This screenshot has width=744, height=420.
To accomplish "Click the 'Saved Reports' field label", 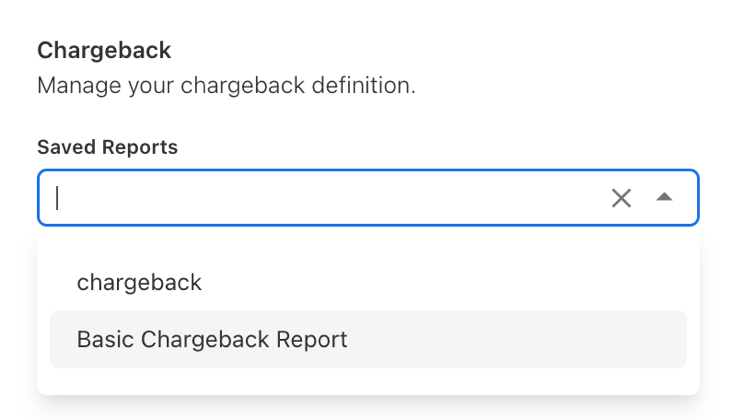I will click(x=107, y=148).
